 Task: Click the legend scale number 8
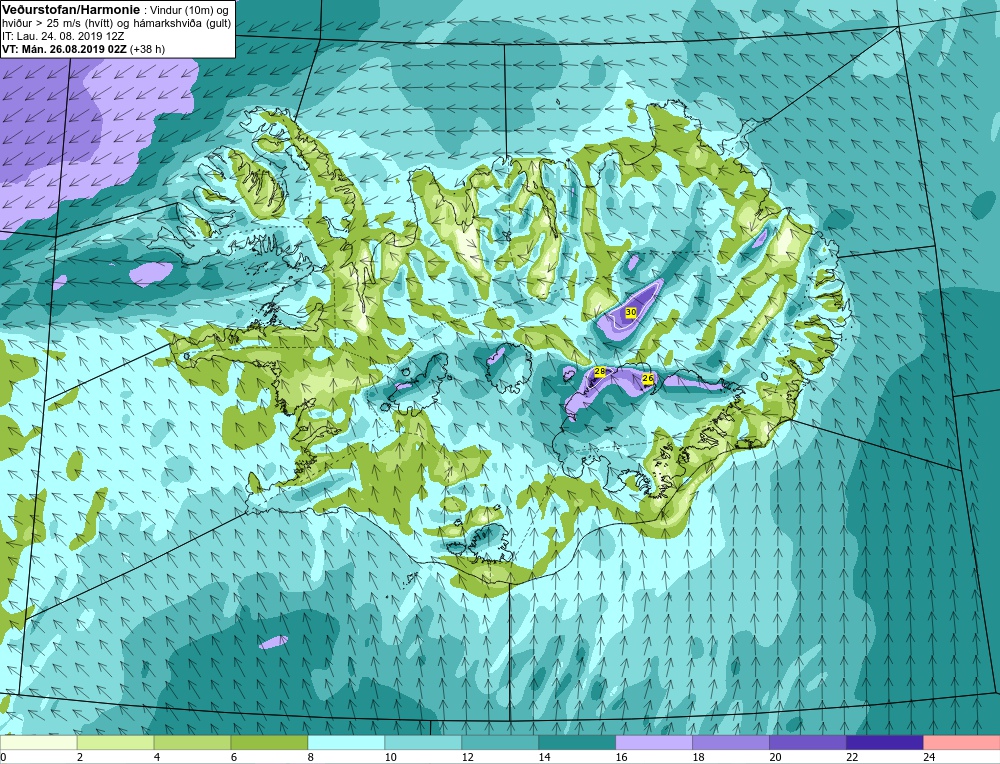tap(311, 757)
